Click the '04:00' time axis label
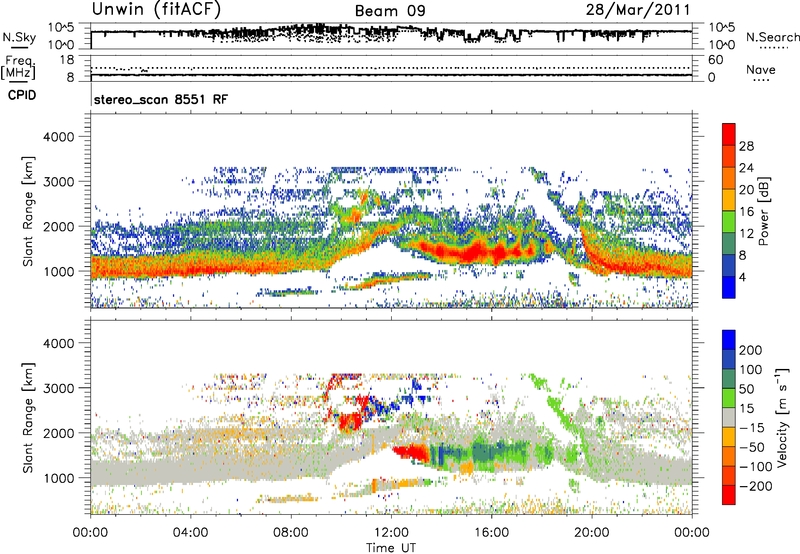Image resolution: width=800 pixels, height=554 pixels. tap(190, 533)
